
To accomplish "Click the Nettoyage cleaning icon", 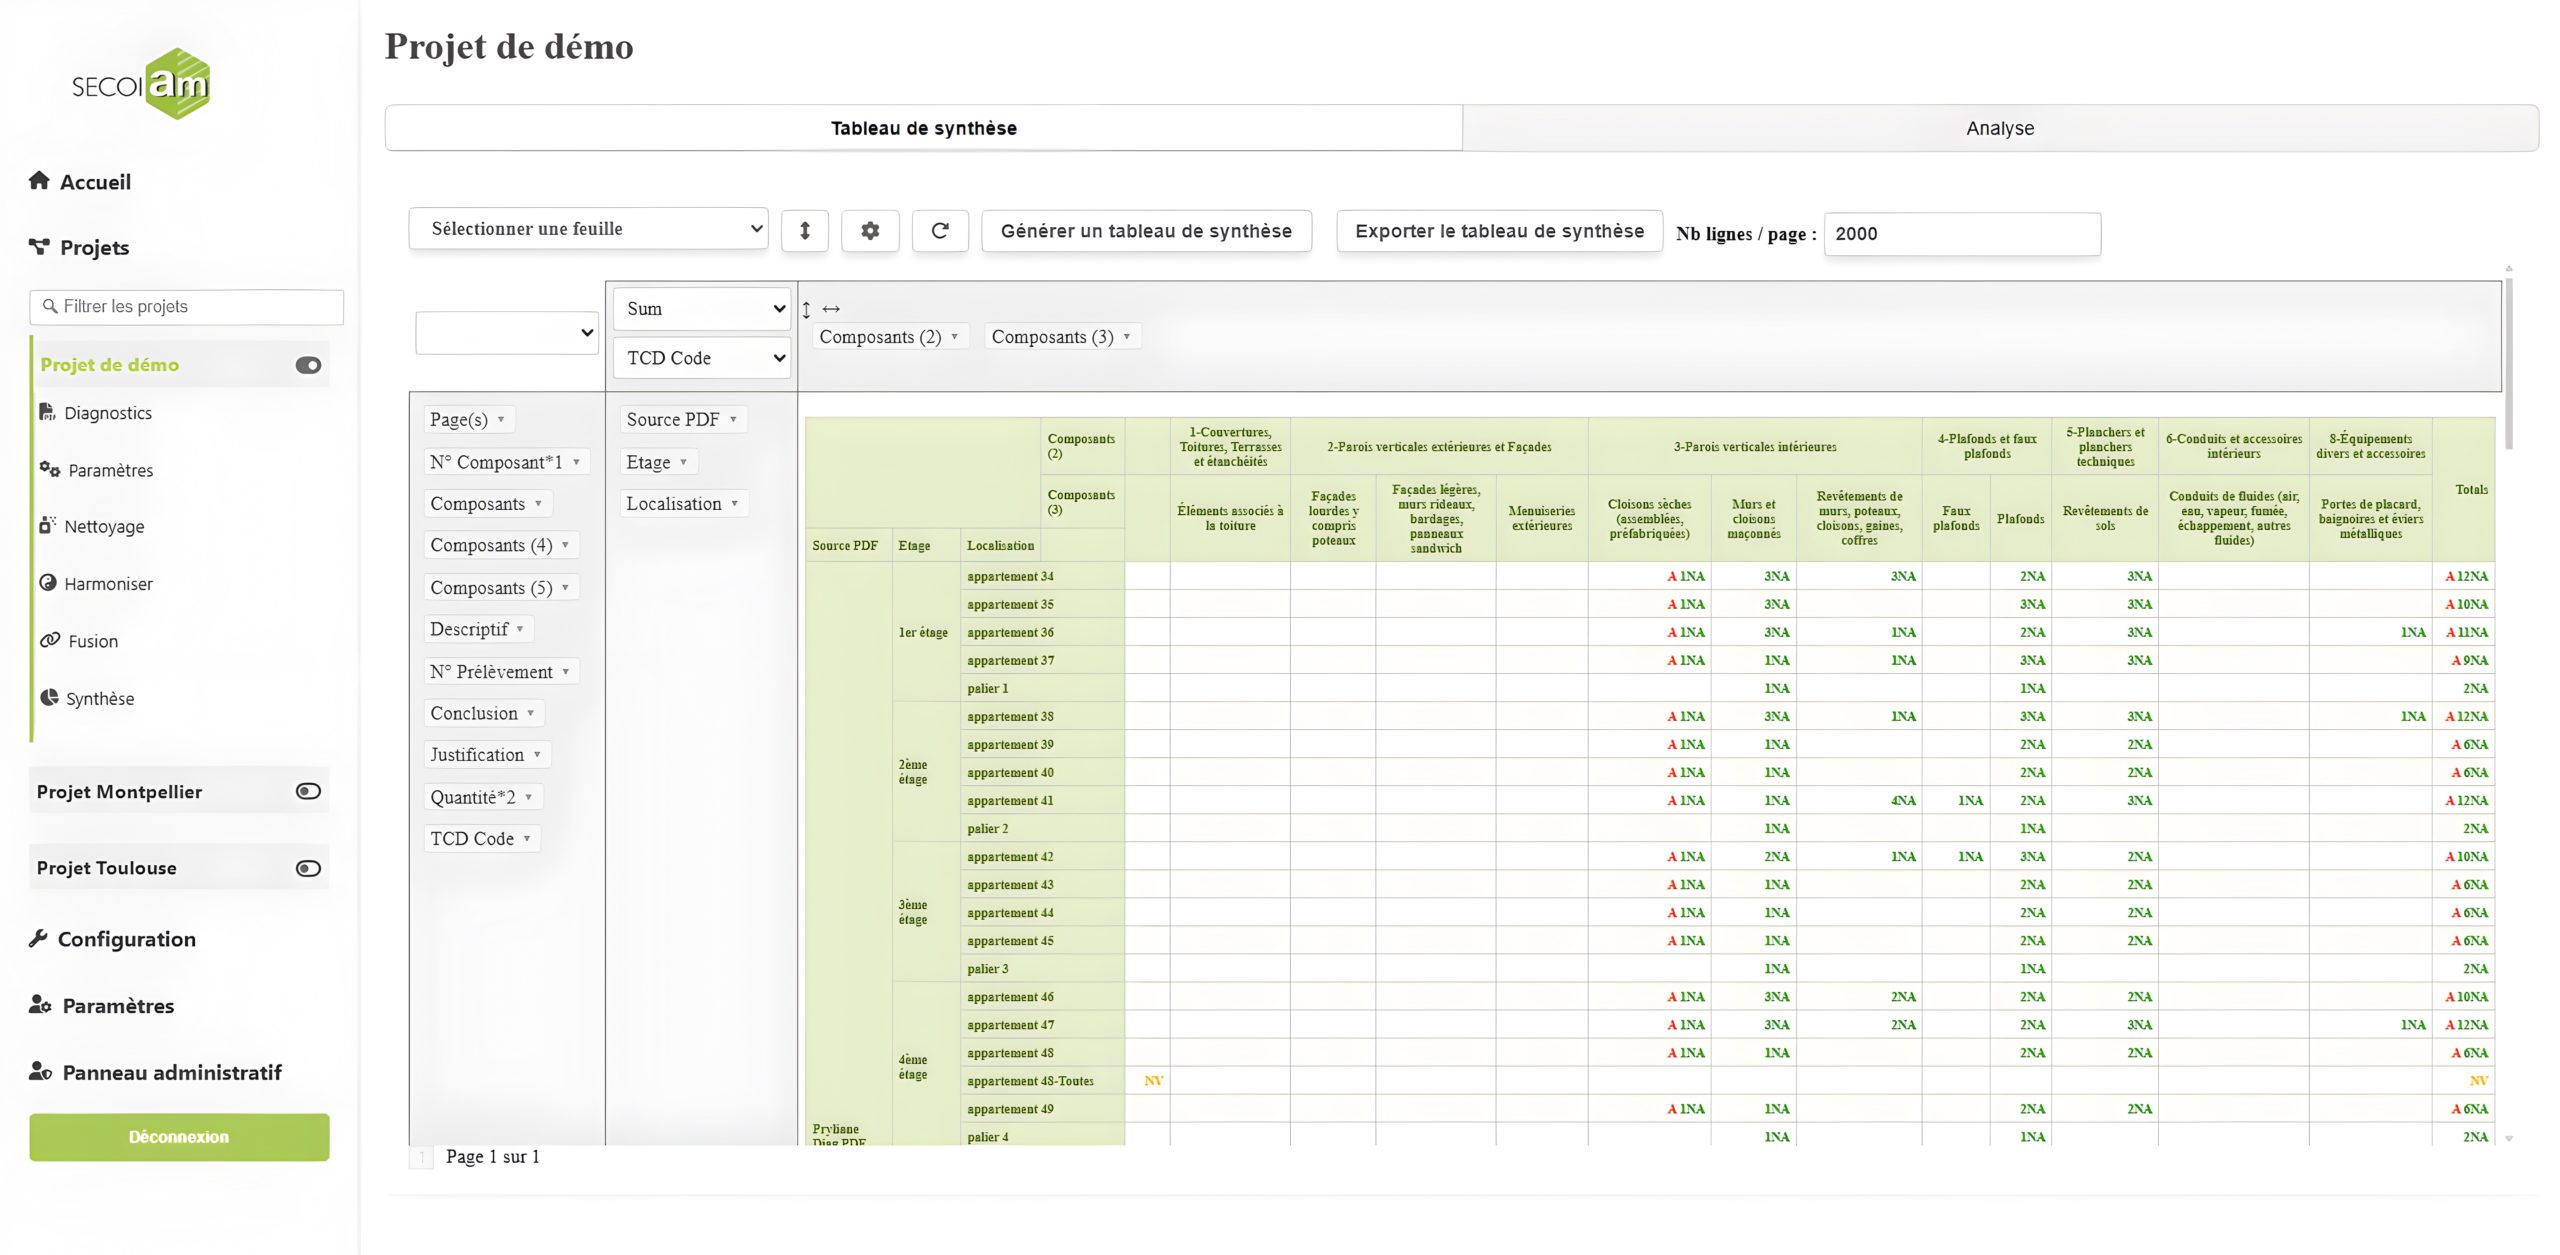I will click(x=47, y=525).
